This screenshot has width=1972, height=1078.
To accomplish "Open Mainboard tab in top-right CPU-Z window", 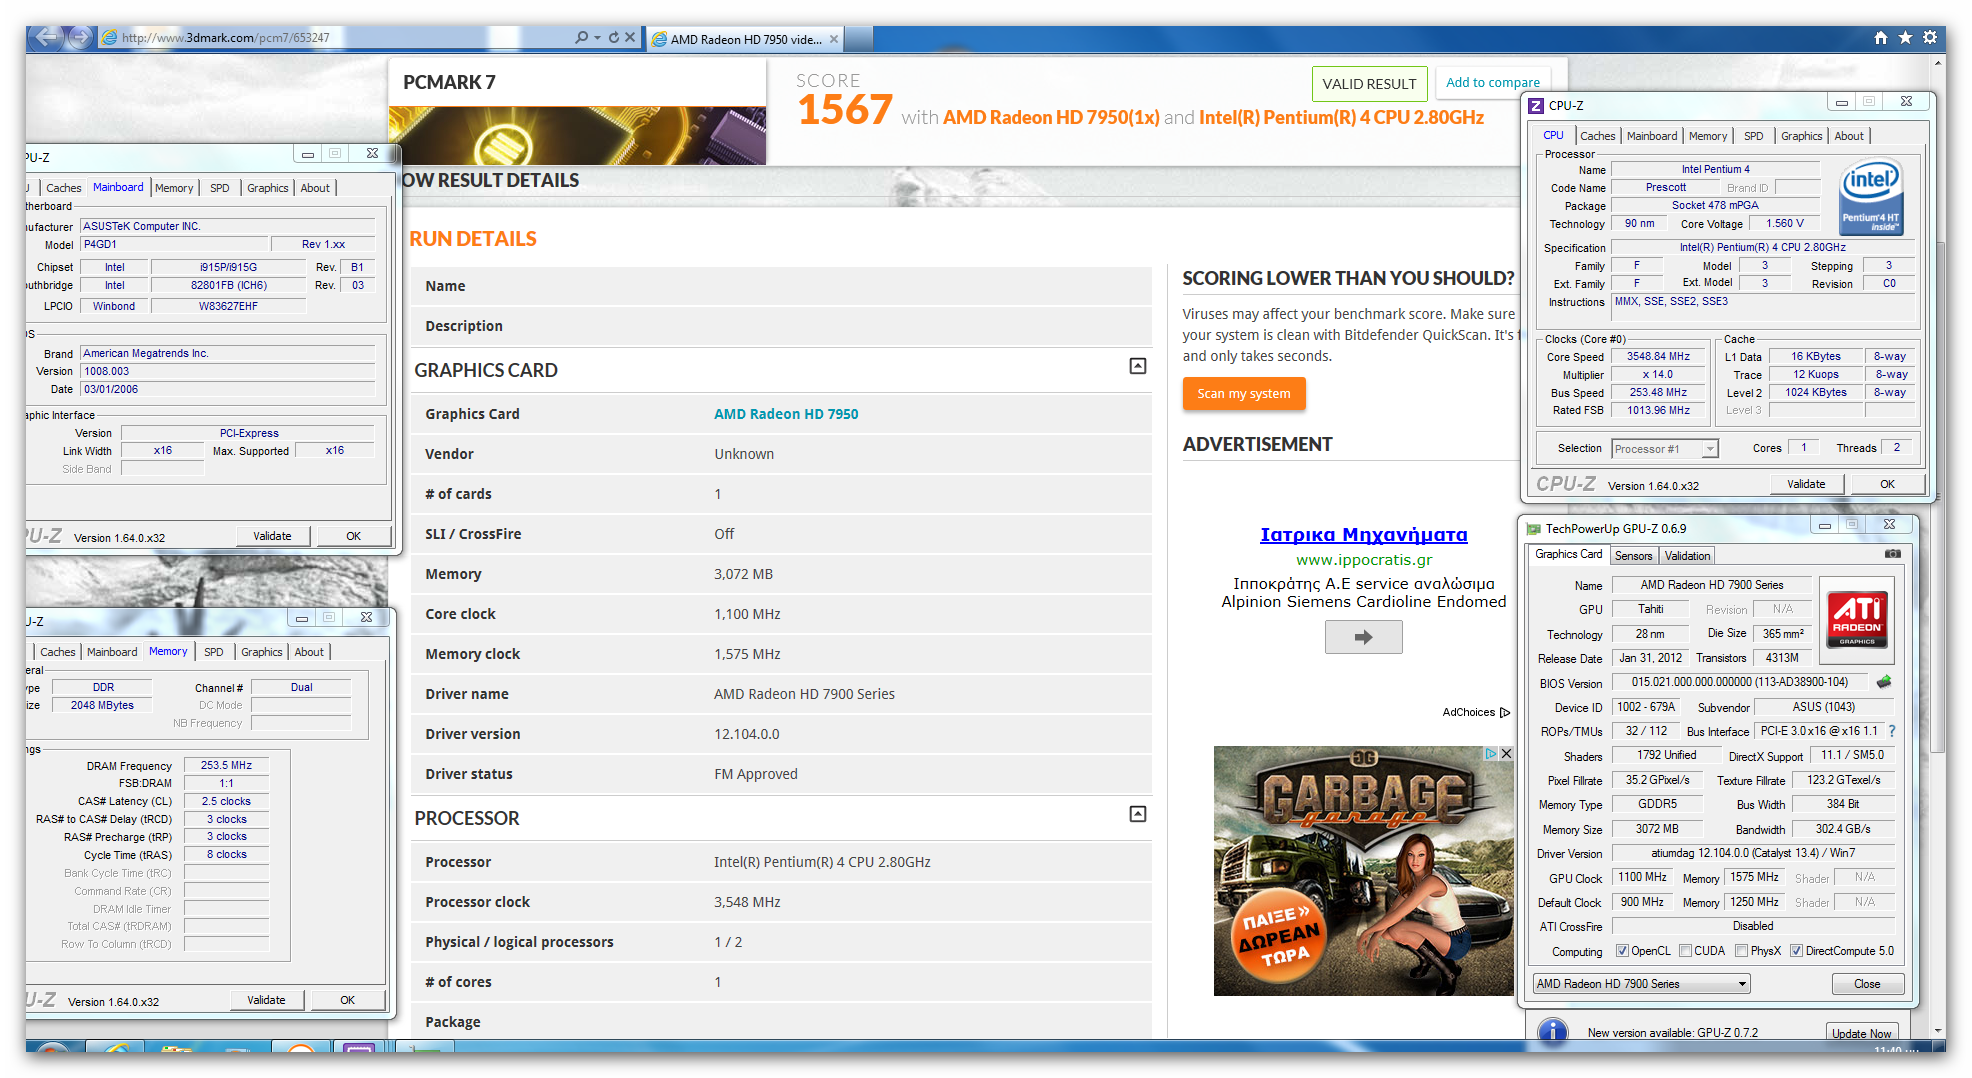I will [1651, 136].
